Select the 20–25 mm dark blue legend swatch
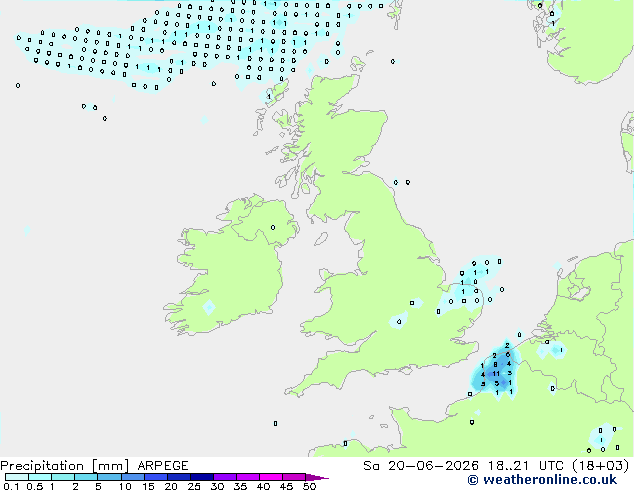This screenshot has height=490, width=634. point(179,477)
